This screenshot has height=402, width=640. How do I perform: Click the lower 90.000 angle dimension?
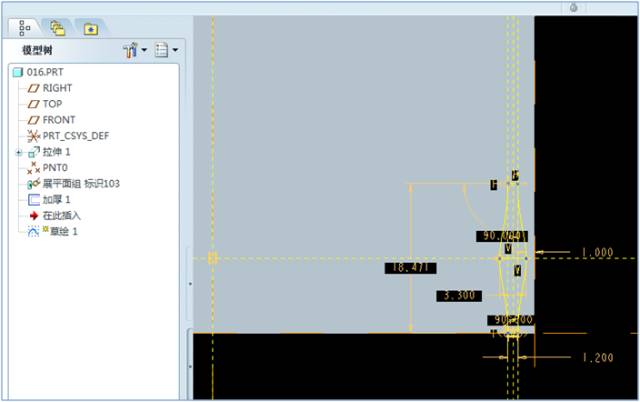(512, 320)
